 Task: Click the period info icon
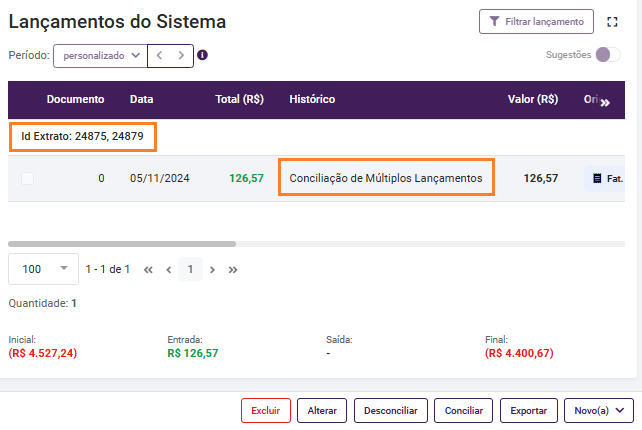pos(202,55)
